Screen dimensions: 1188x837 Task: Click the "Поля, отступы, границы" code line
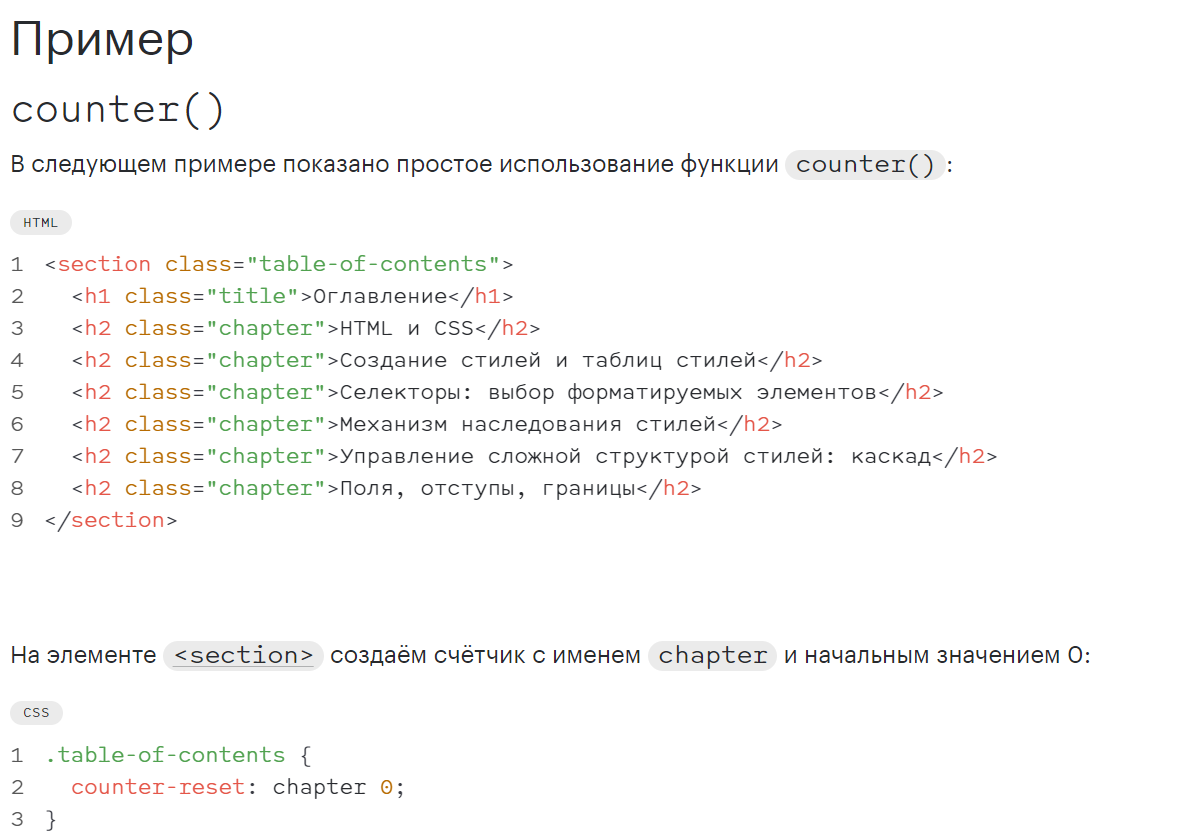tap(487, 489)
